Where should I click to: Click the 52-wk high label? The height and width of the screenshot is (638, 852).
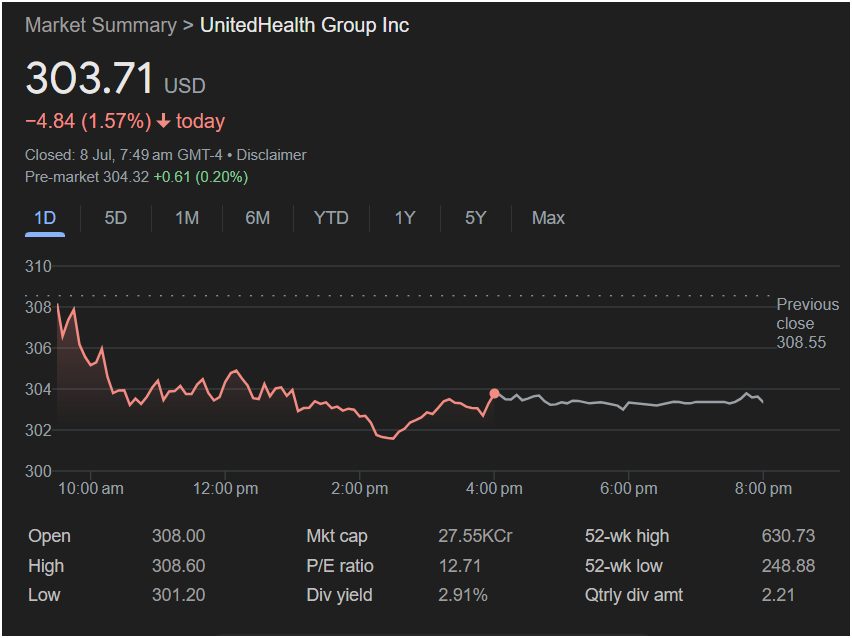tap(627, 536)
